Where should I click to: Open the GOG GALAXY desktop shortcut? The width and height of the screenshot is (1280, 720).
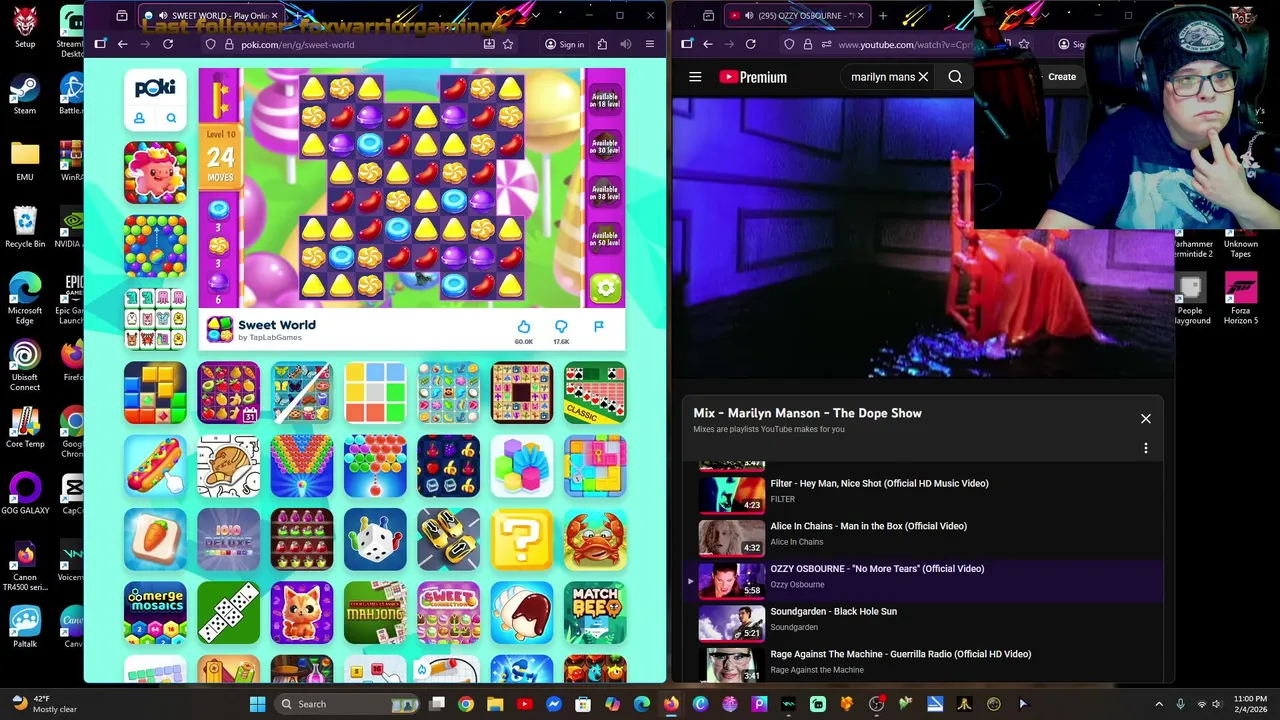[25, 493]
